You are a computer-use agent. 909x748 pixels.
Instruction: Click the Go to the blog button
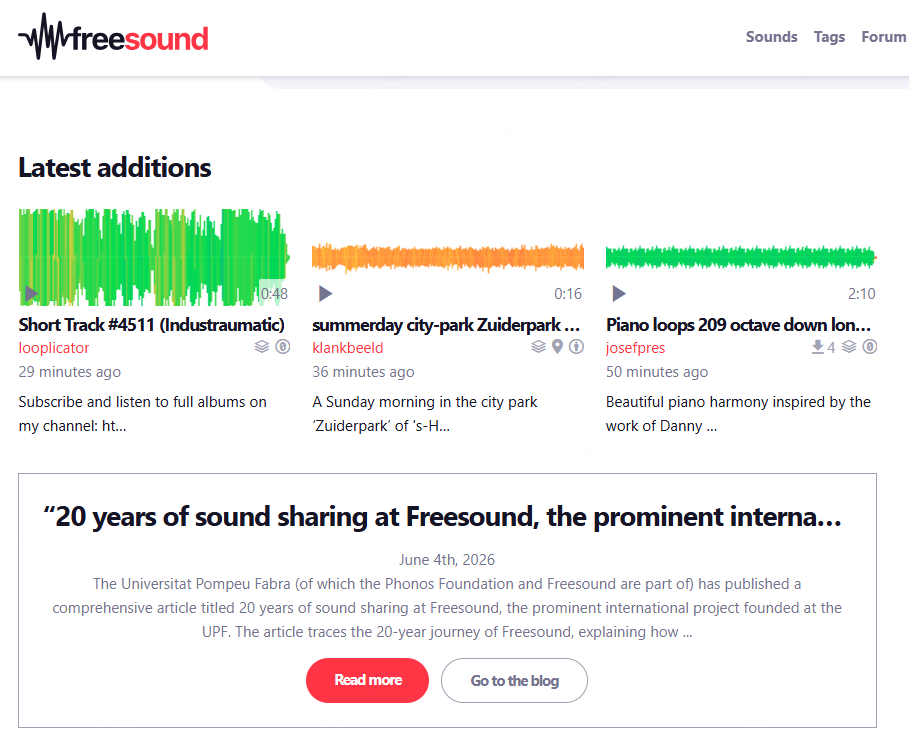click(x=514, y=680)
